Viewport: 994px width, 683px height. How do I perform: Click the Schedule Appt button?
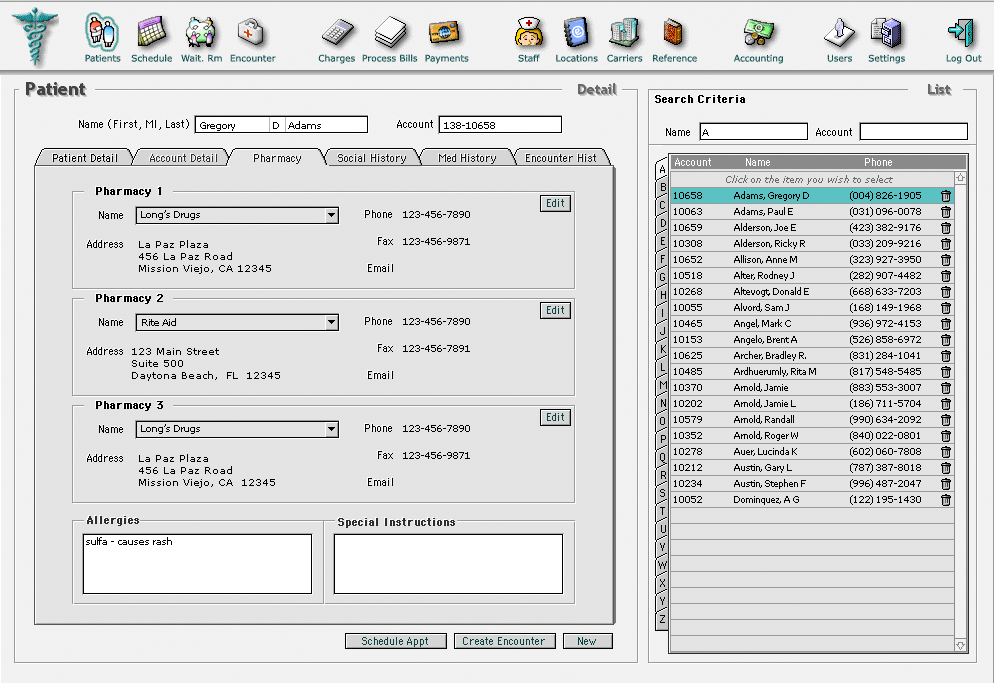tap(396, 641)
